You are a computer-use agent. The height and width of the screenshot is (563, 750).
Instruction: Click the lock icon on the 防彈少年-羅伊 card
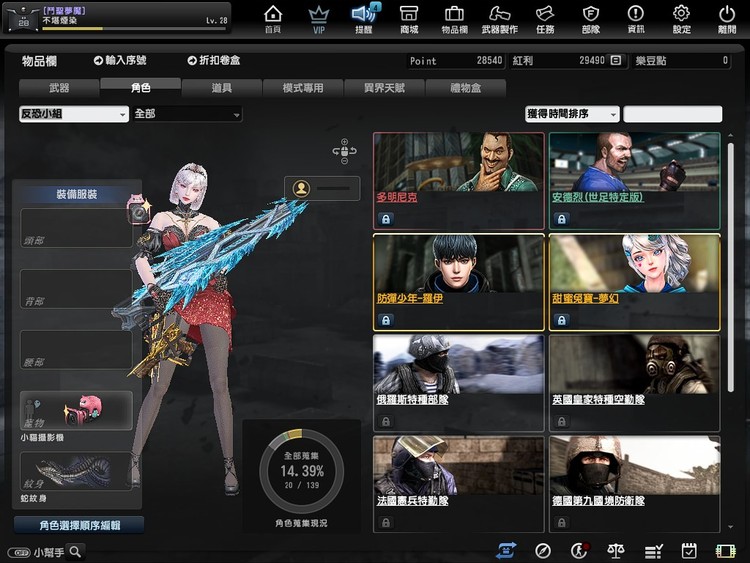point(386,320)
